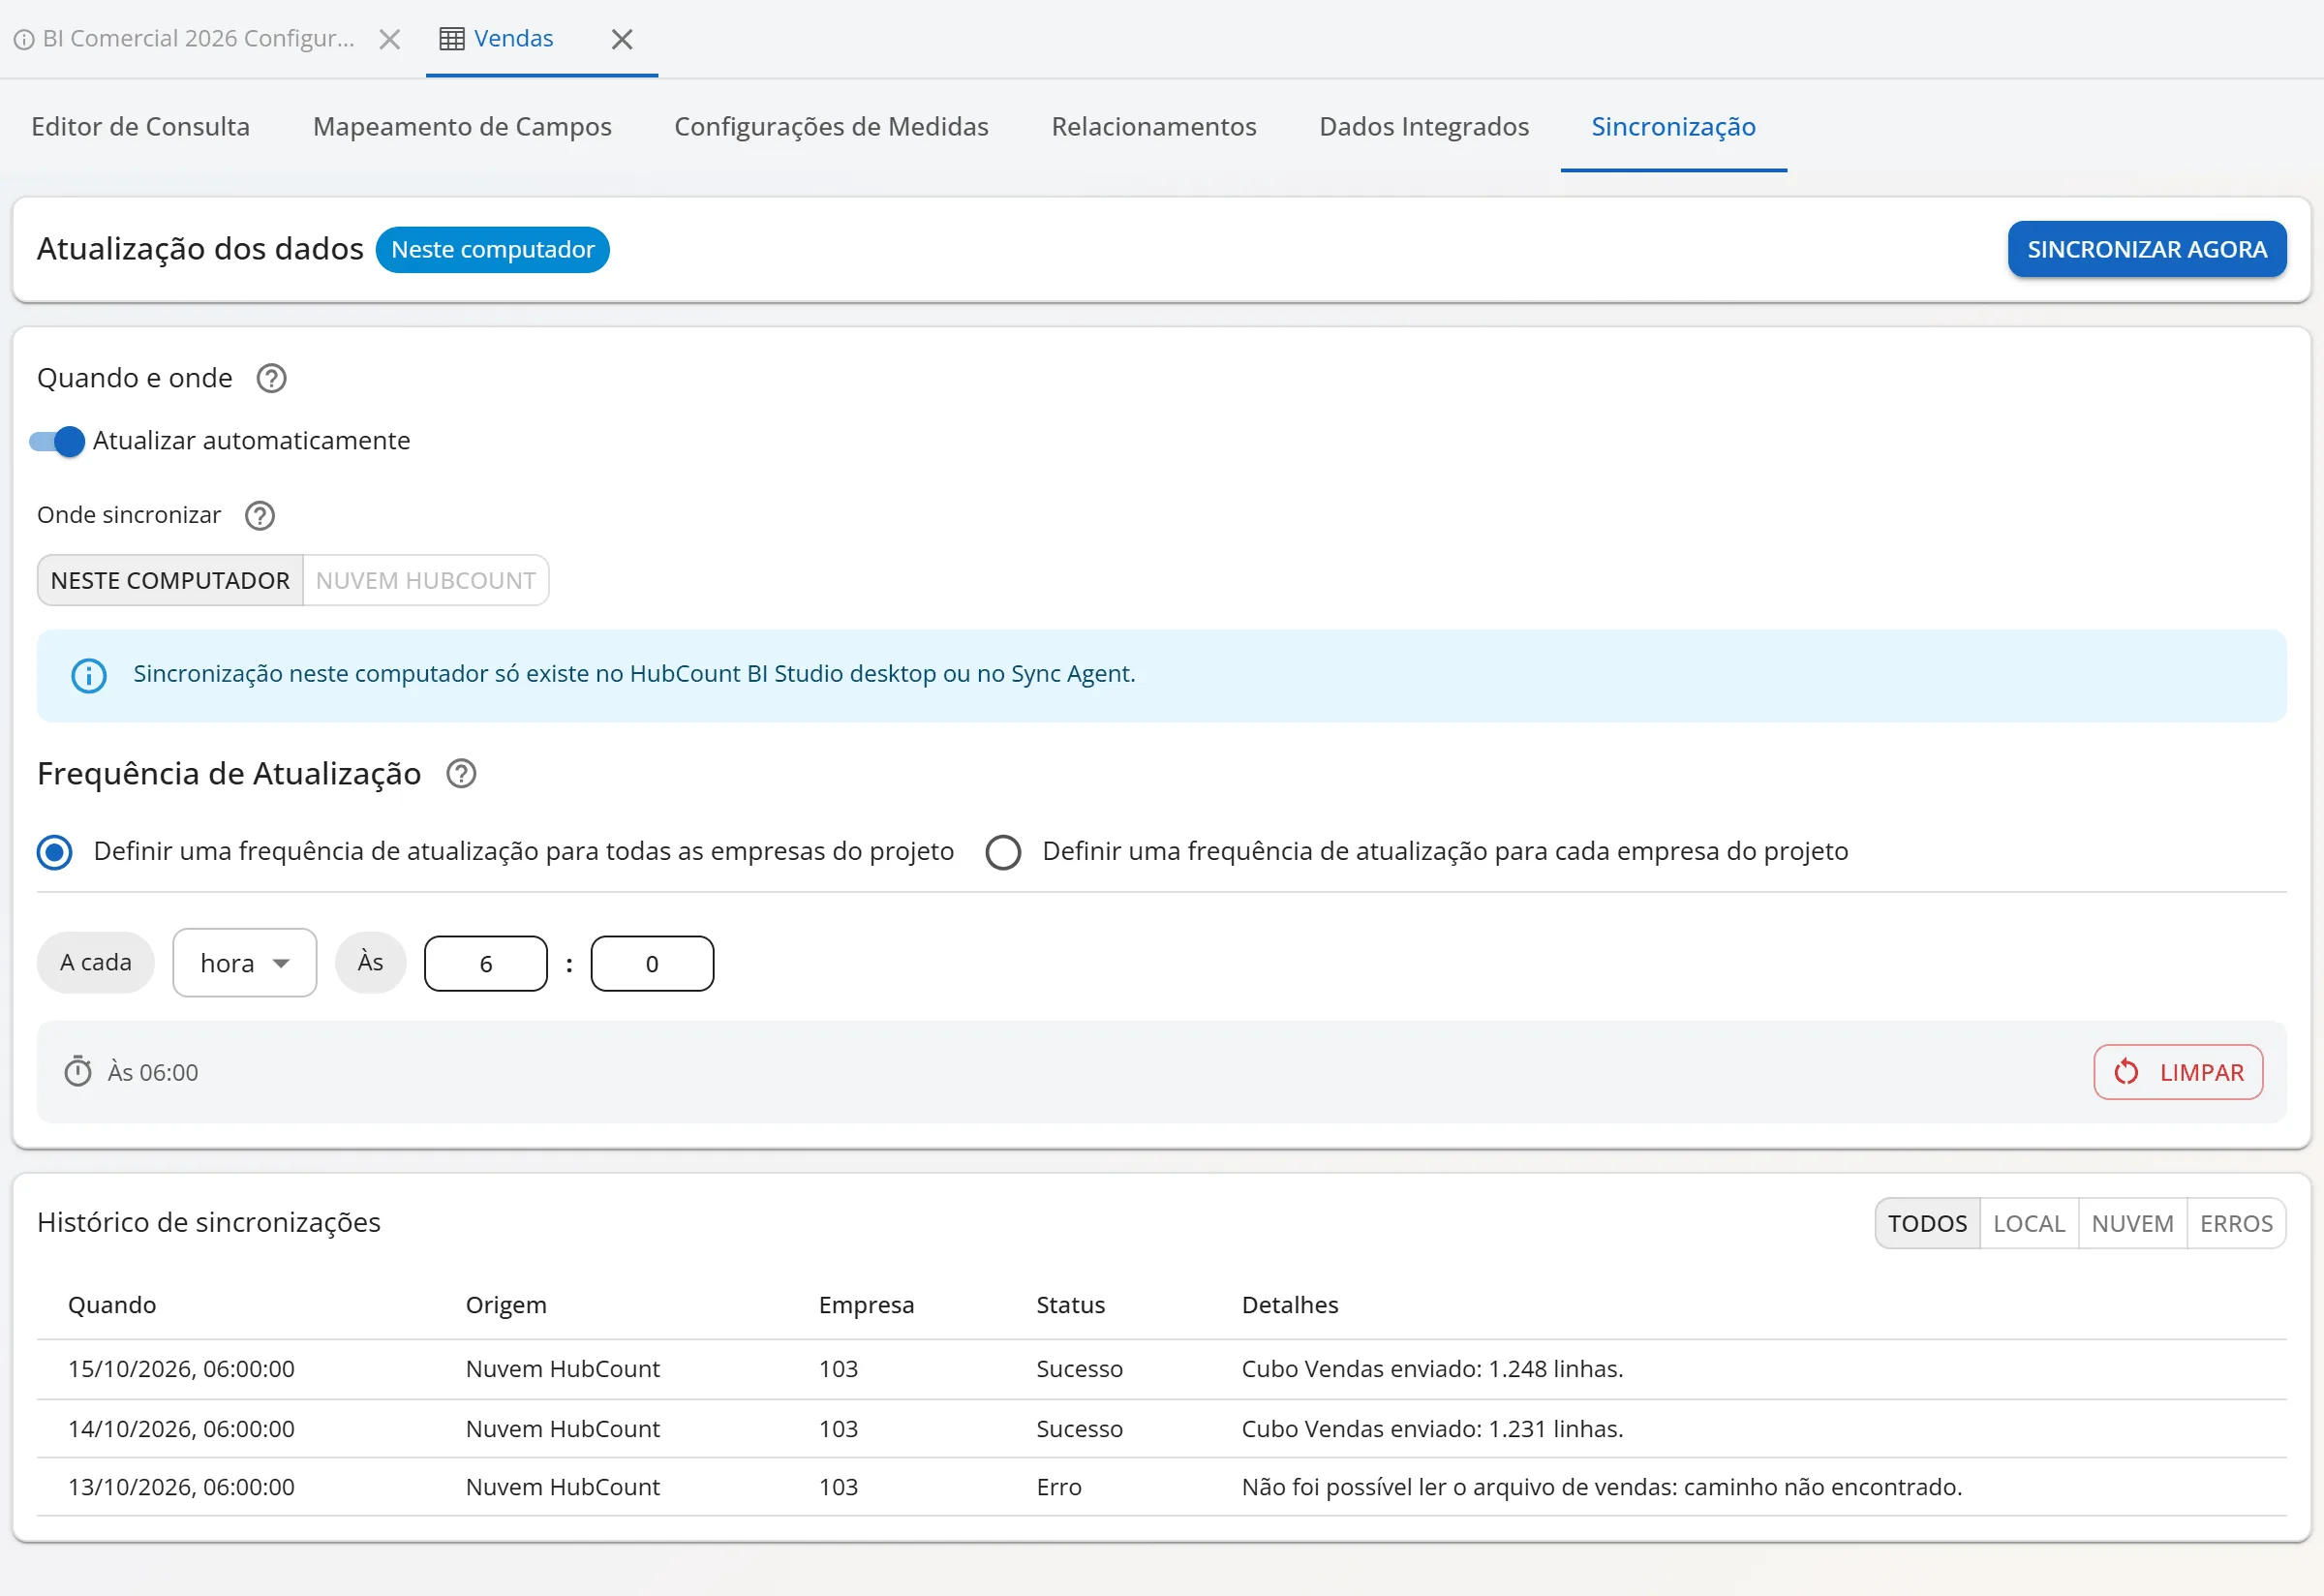The height and width of the screenshot is (1596, 2324).
Task: Open Editor de Consulta tab
Action: point(141,127)
